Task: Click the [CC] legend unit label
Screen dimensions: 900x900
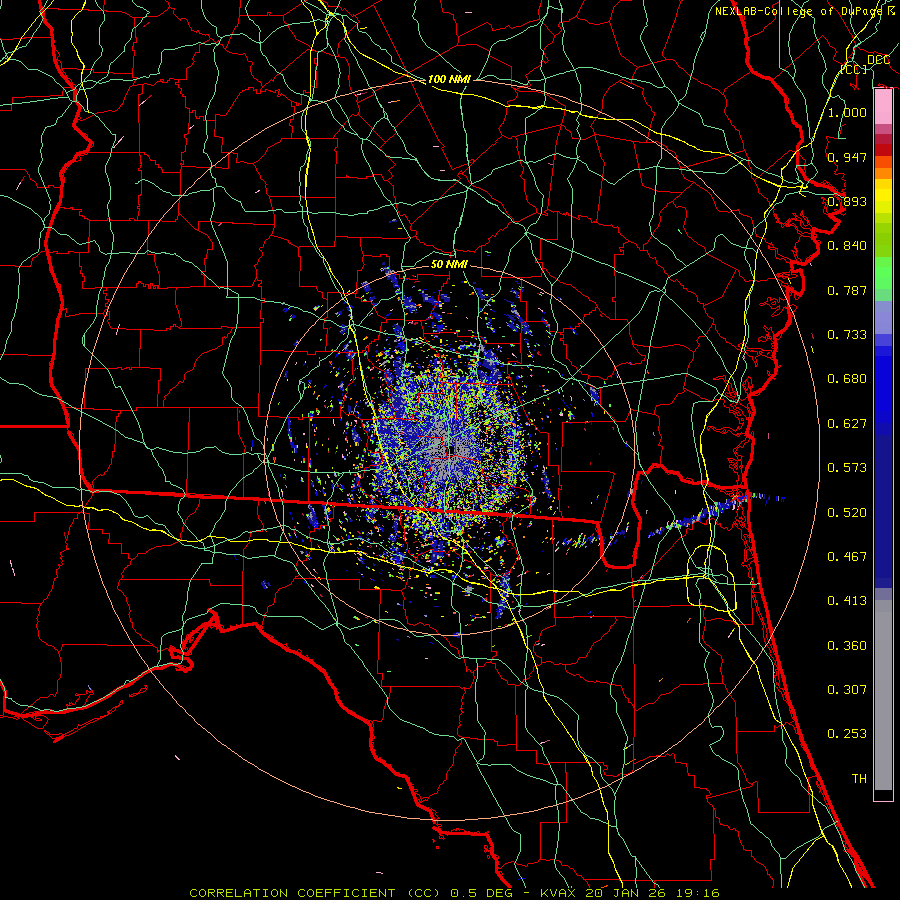Action: (854, 69)
